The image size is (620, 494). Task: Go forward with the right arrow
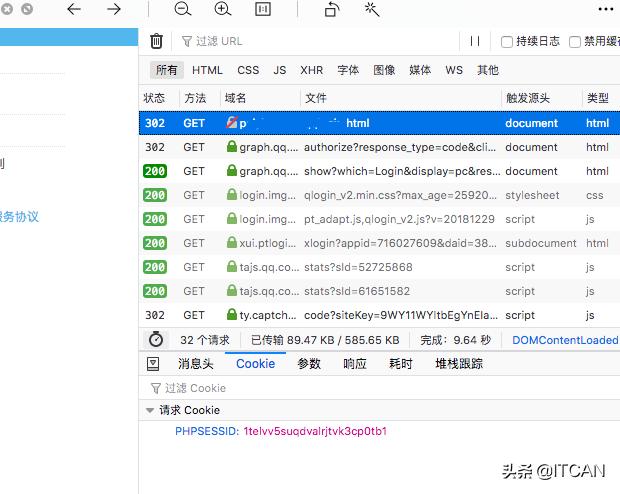pyautogui.click(x=114, y=9)
